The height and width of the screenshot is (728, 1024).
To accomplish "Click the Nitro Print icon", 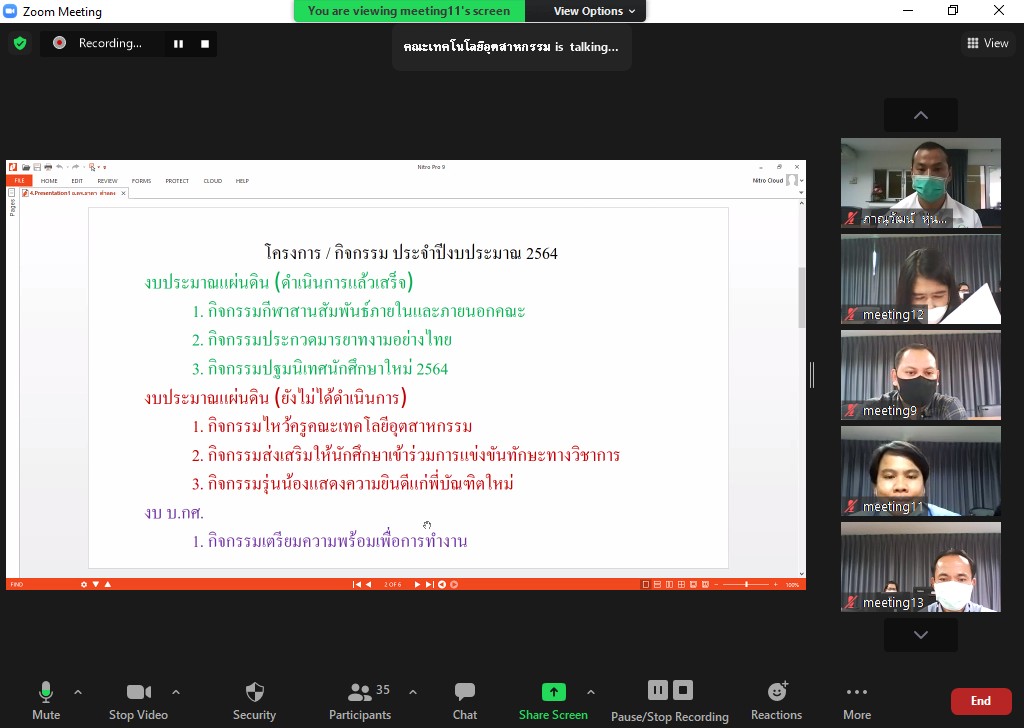I will click(48, 167).
